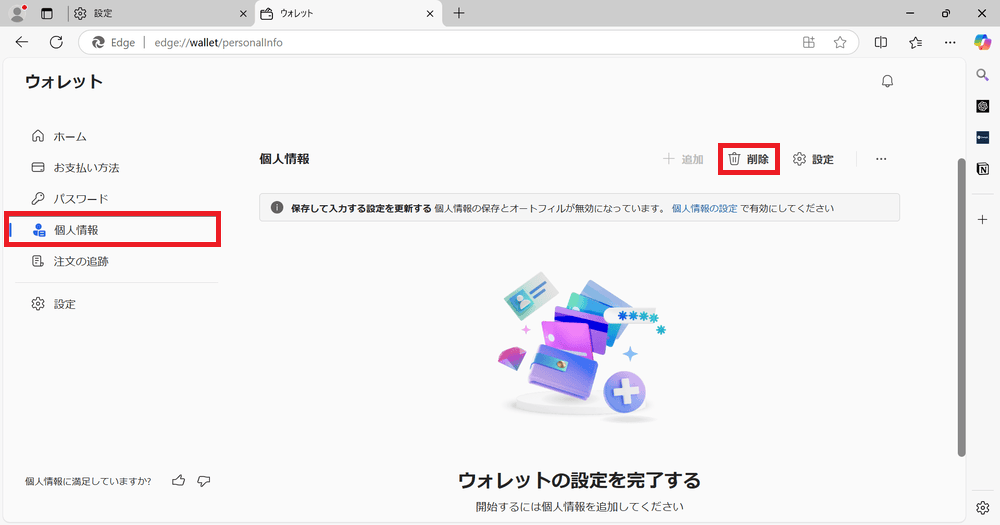Click the 個人情報の設定 link

click(704, 208)
